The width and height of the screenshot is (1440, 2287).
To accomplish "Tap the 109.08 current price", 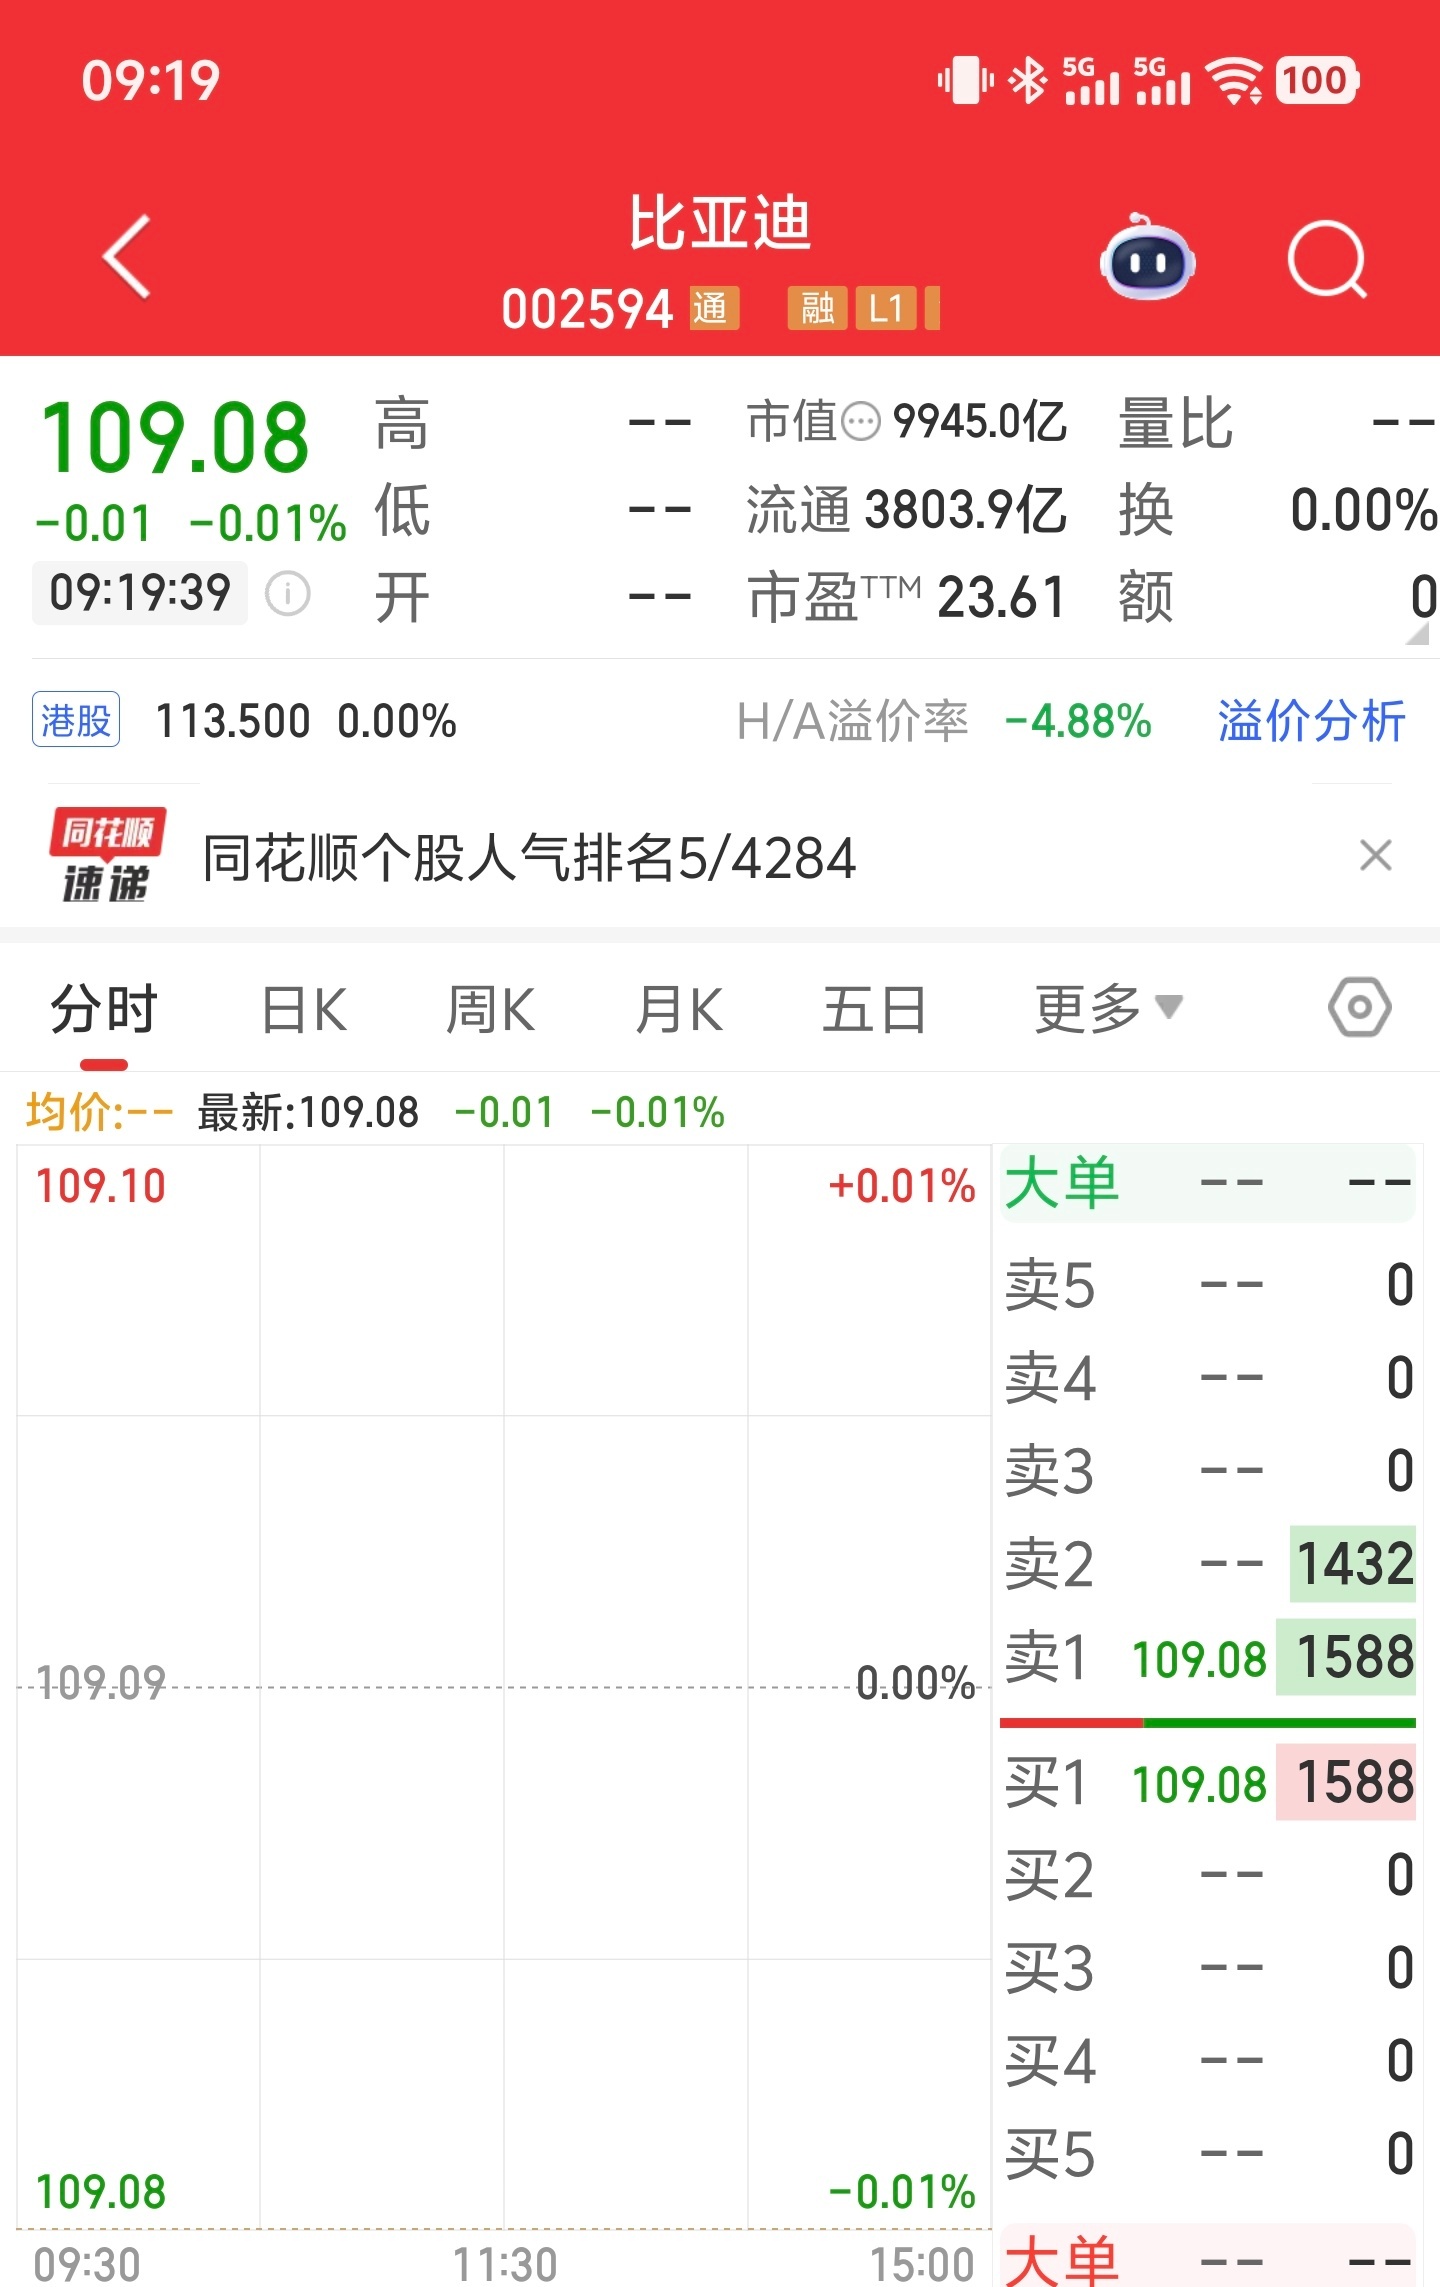I will pyautogui.click(x=175, y=438).
